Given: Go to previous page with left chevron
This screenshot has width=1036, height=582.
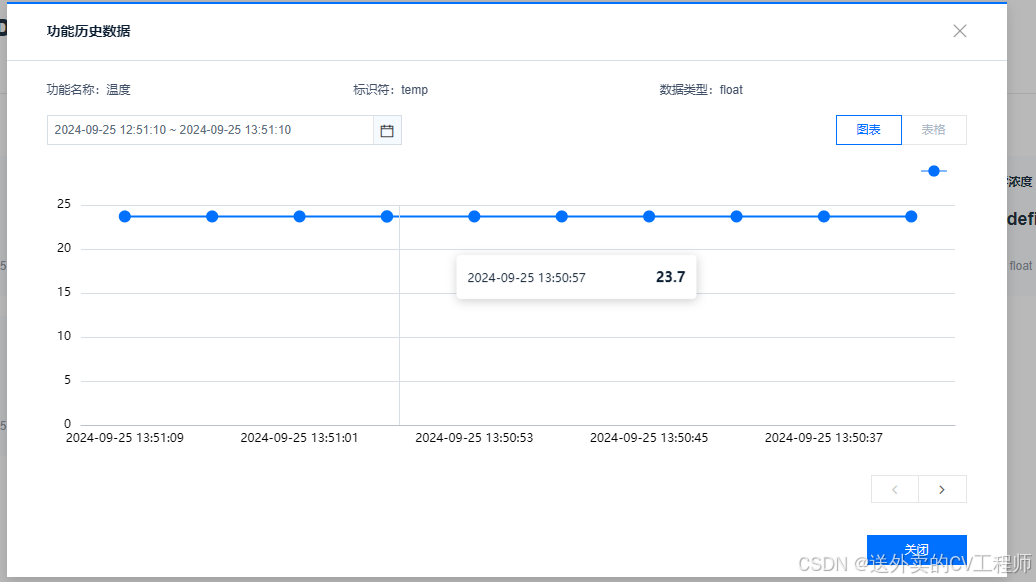Looking at the screenshot, I should pos(895,490).
